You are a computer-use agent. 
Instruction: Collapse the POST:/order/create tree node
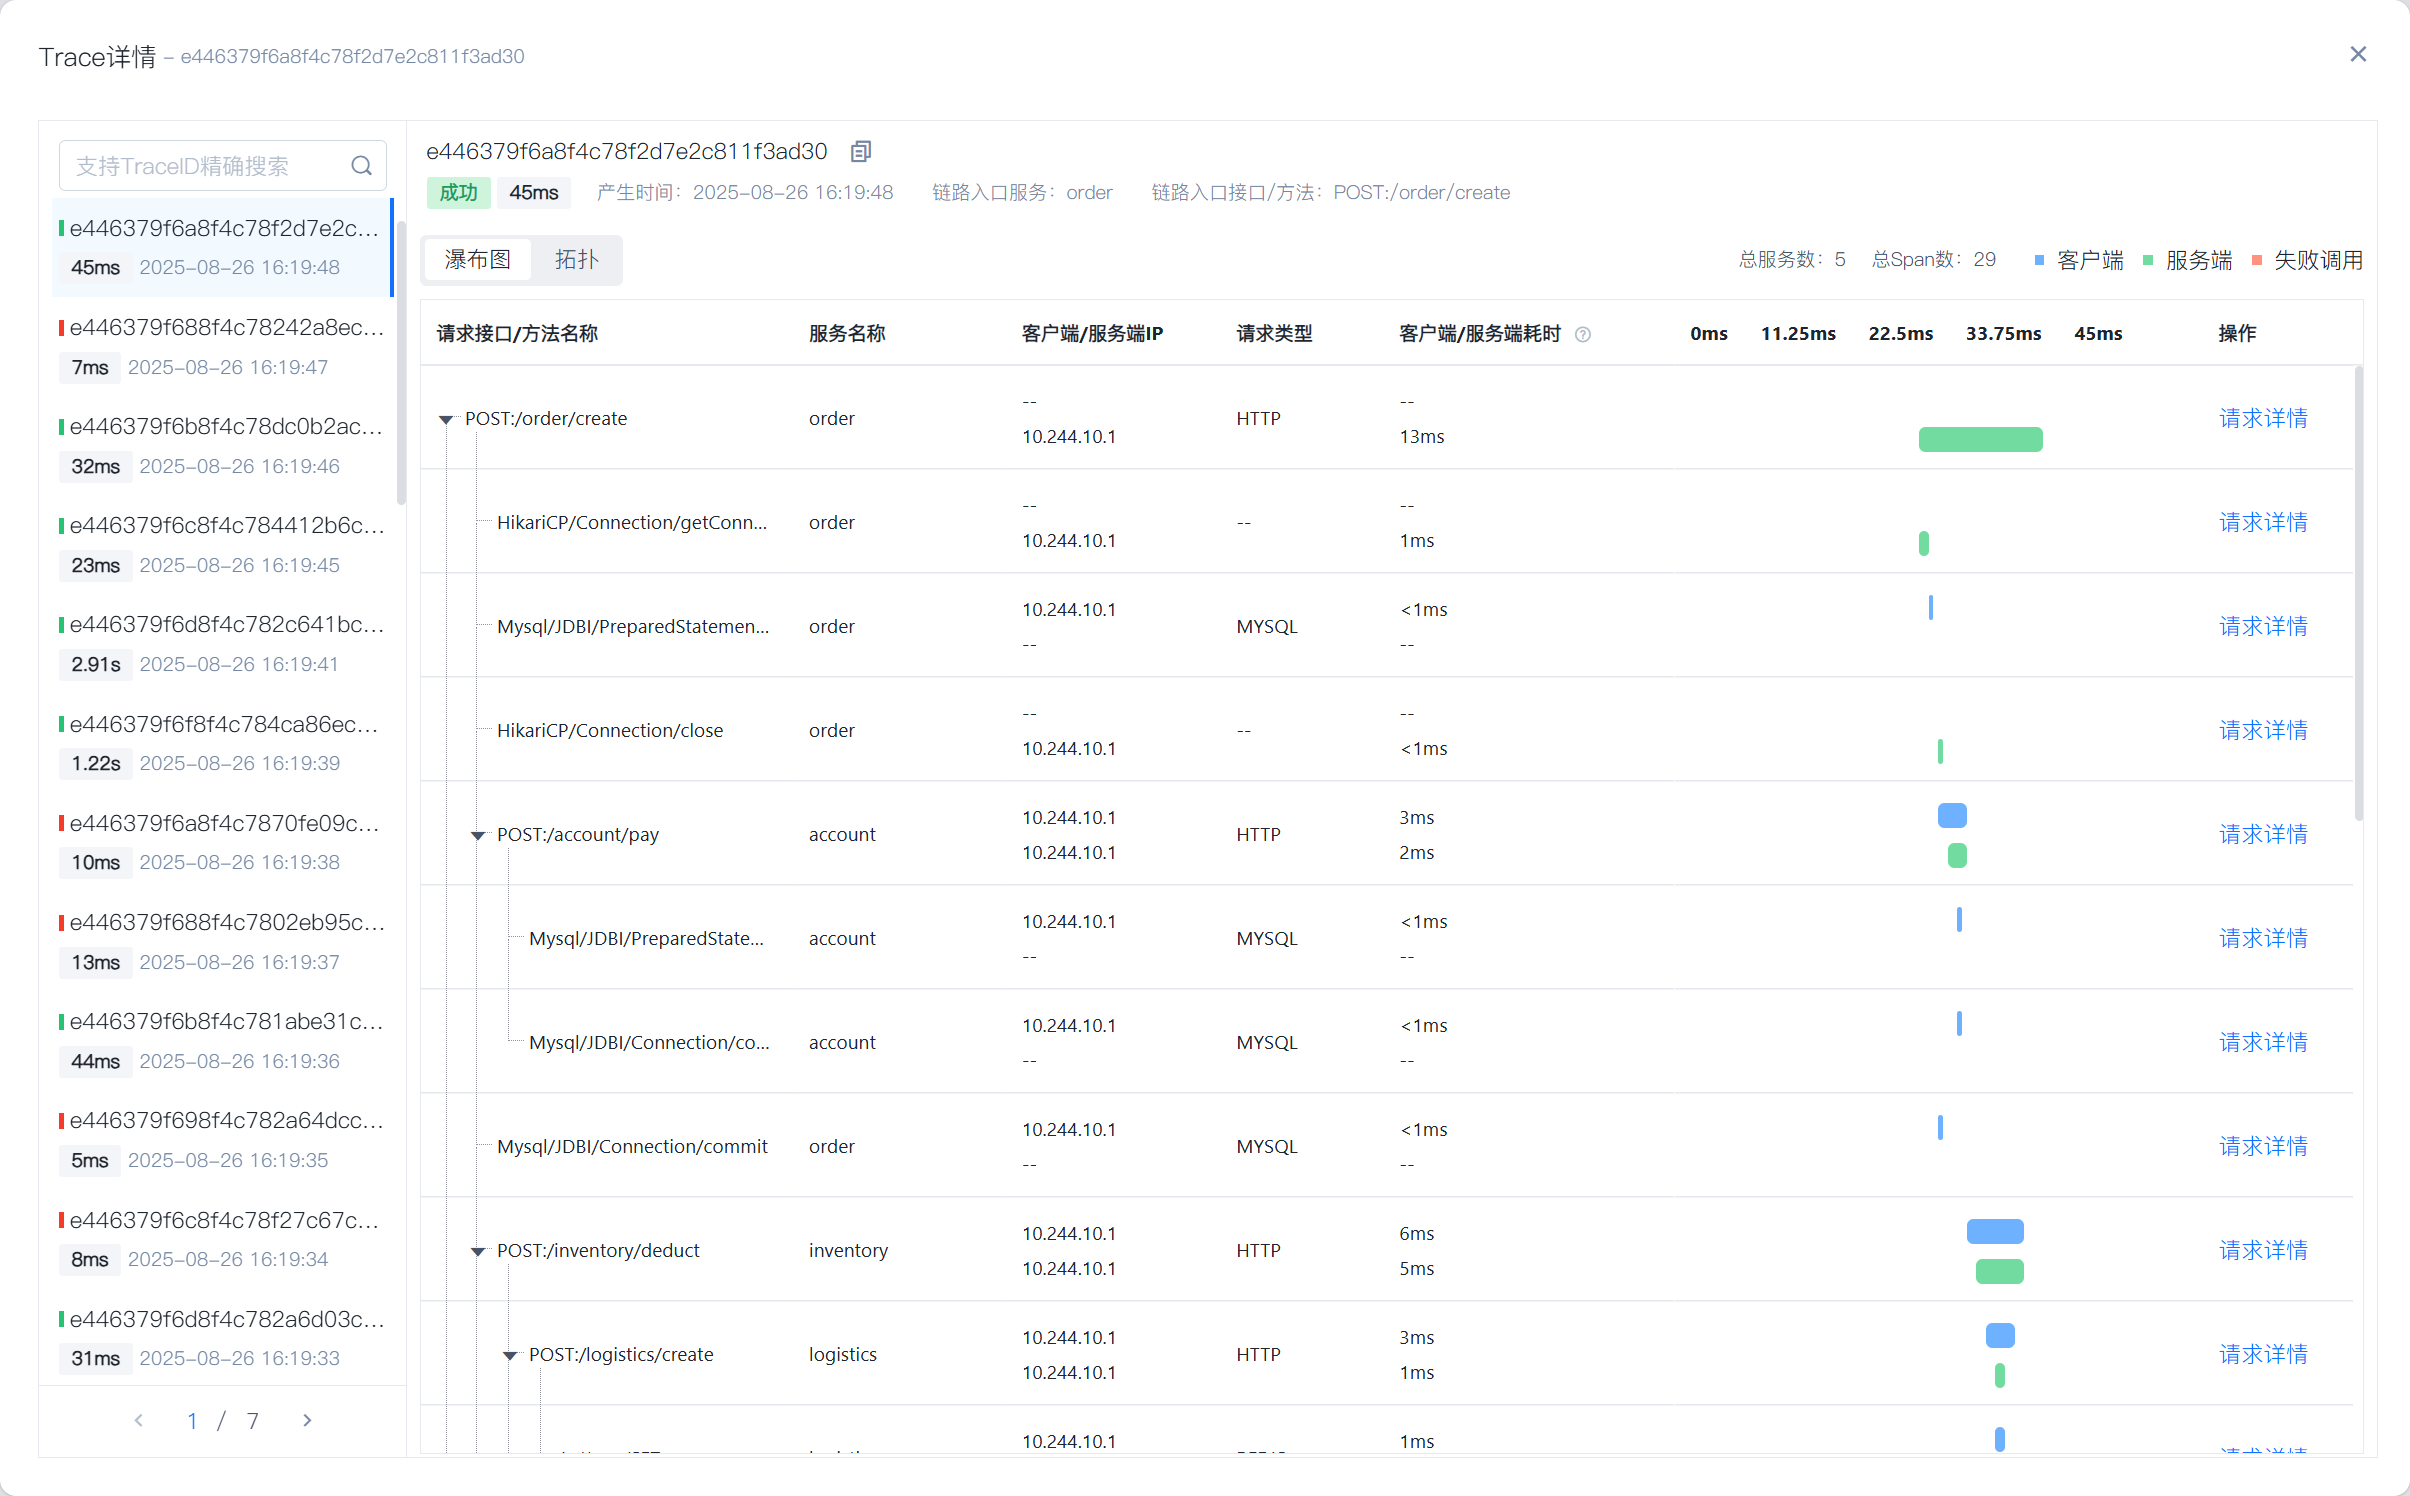pyautogui.click(x=446, y=419)
